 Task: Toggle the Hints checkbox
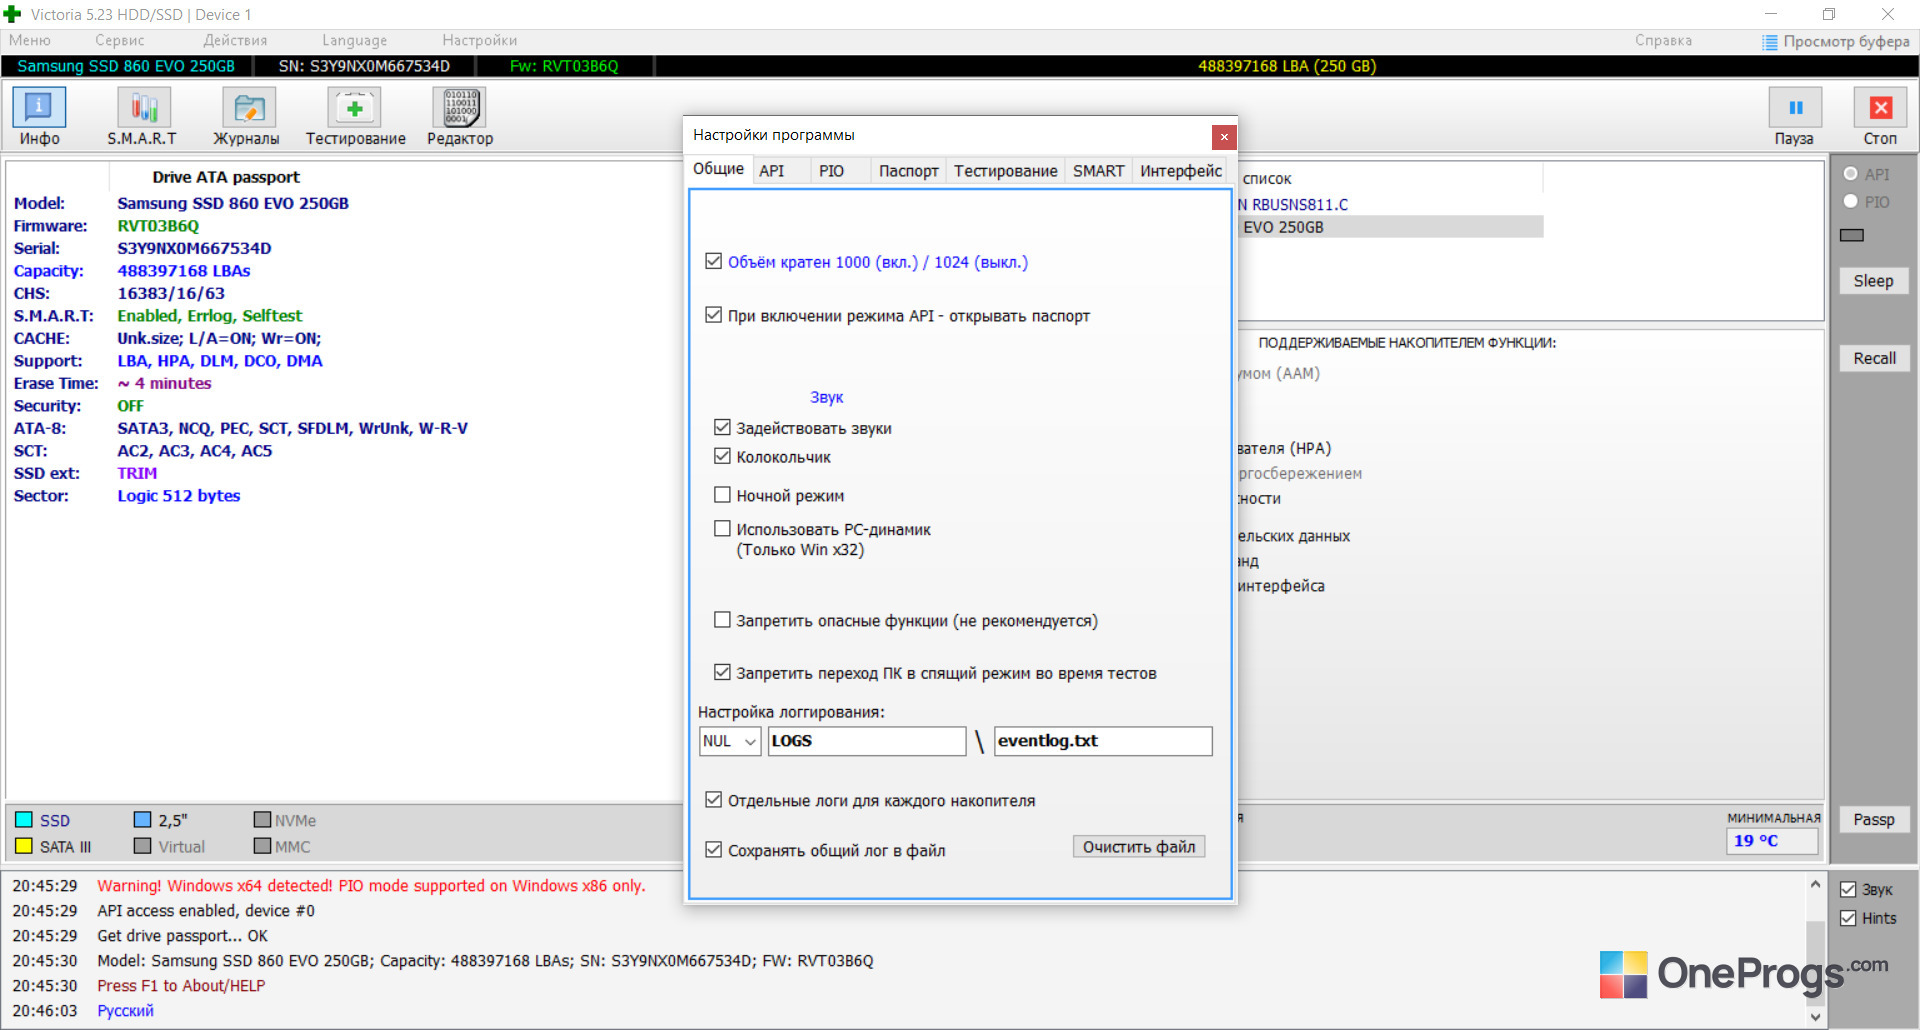1848,918
